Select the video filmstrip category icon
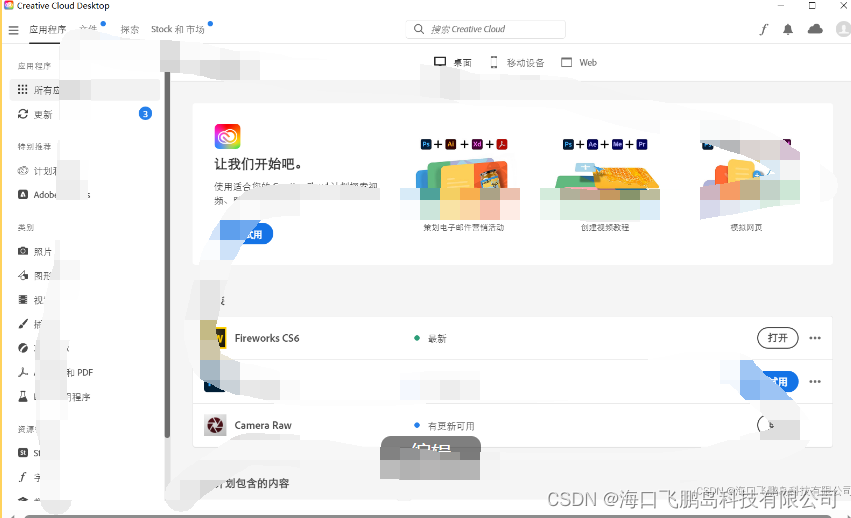The height and width of the screenshot is (518, 851). click(23, 299)
